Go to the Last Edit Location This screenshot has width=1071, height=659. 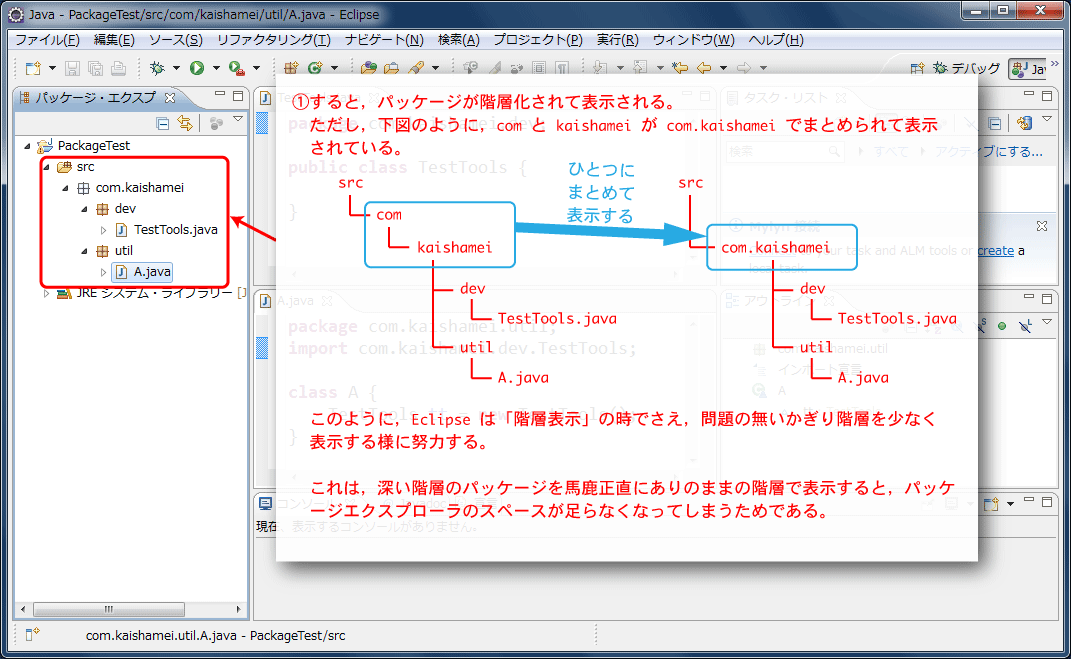click(680, 68)
